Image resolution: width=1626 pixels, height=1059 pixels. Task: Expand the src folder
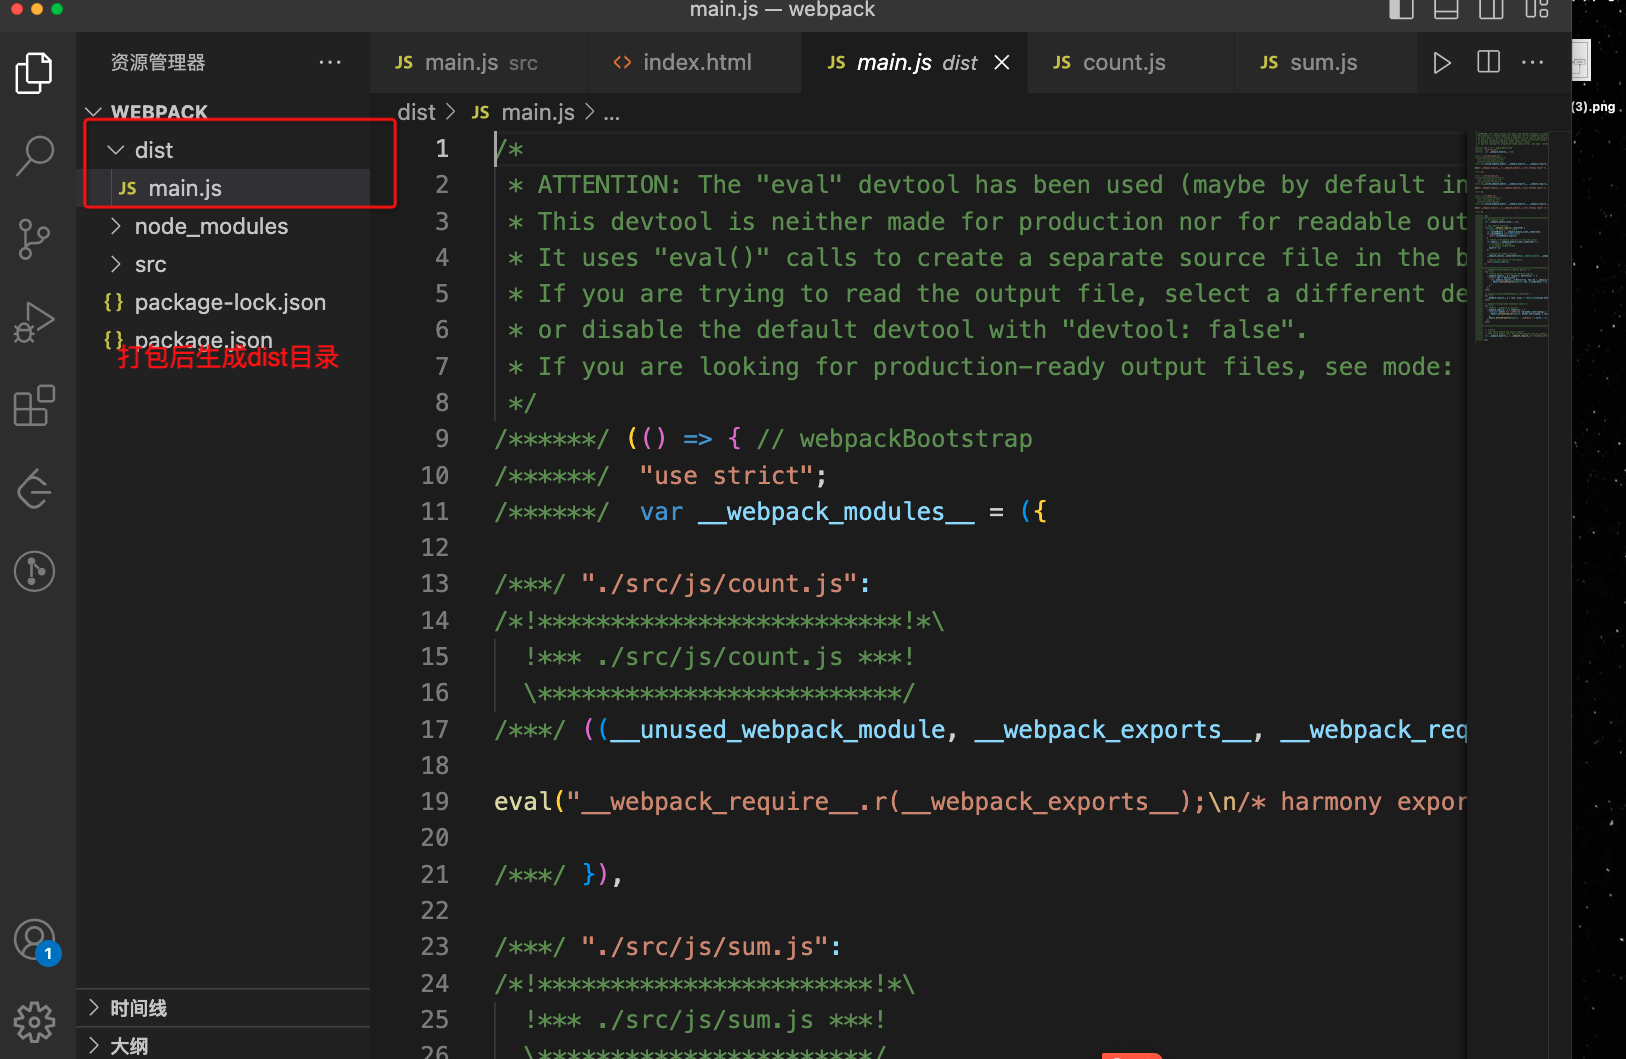click(115, 264)
